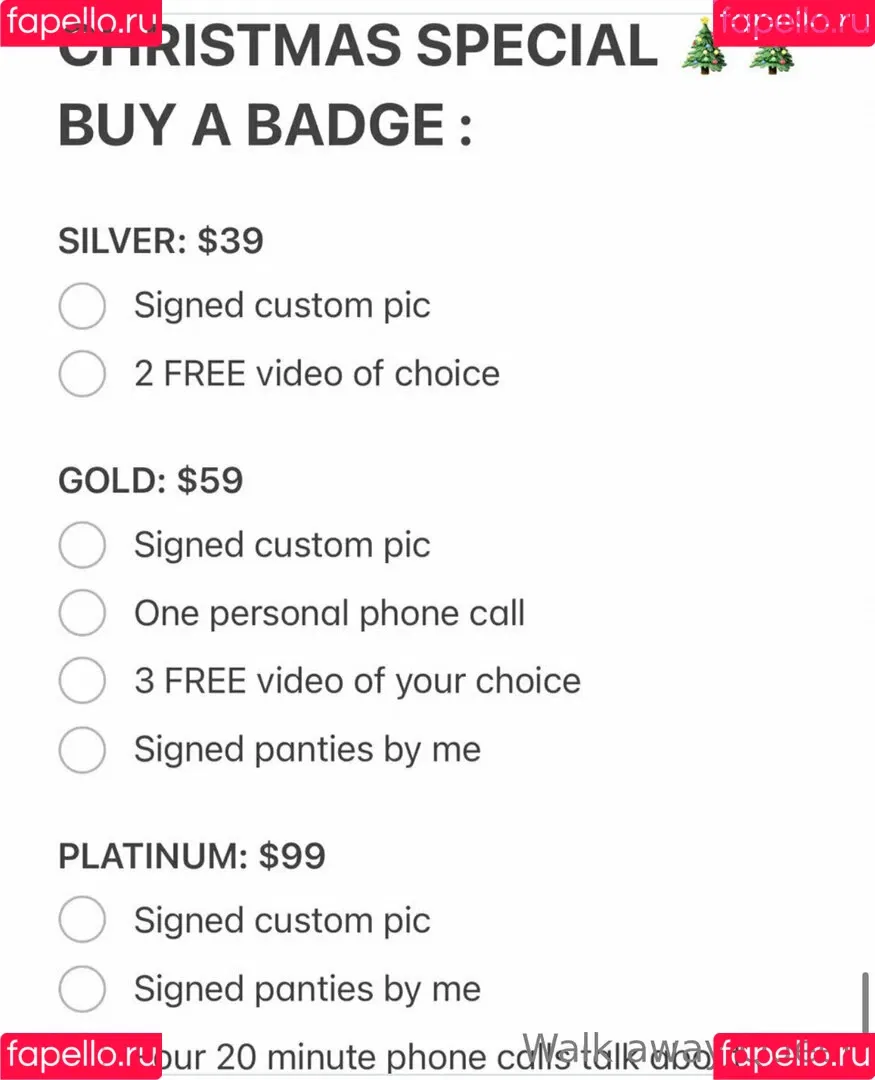This screenshot has height=1080, width=875.
Task: Check the One personal phone call circle
Action: pos(82,612)
